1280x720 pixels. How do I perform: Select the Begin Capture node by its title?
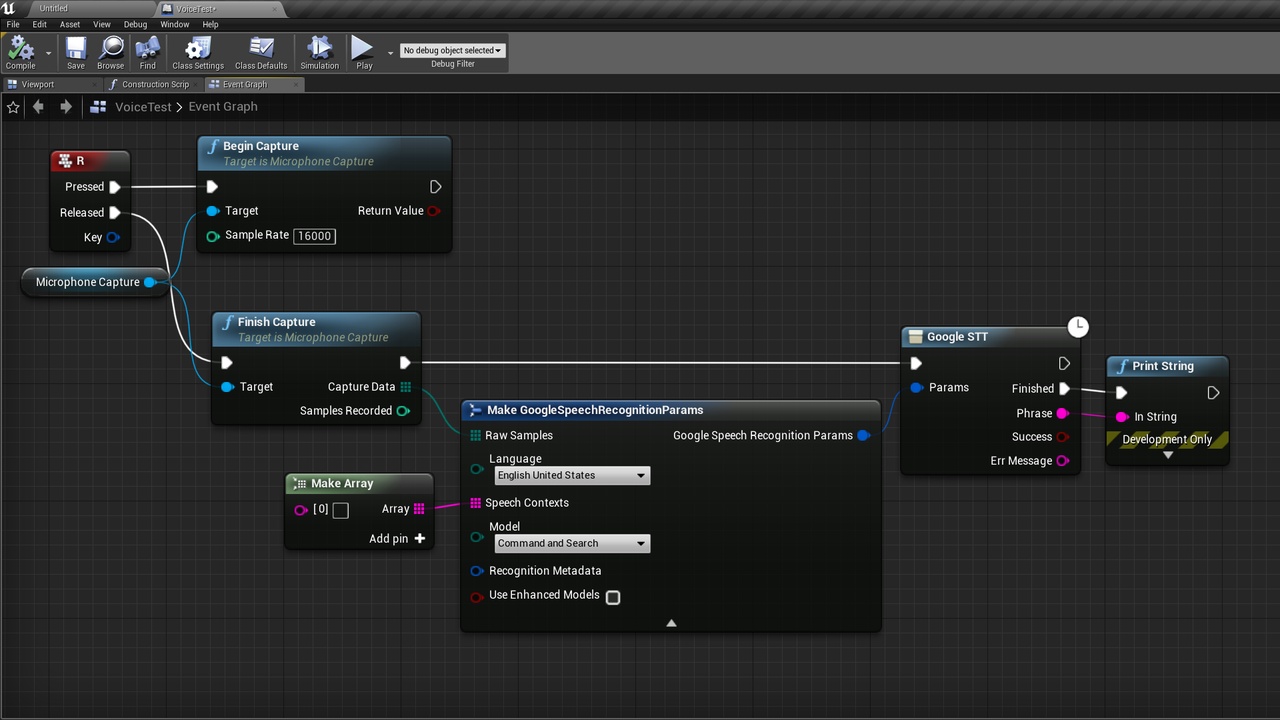pyautogui.click(x=261, y=146)
